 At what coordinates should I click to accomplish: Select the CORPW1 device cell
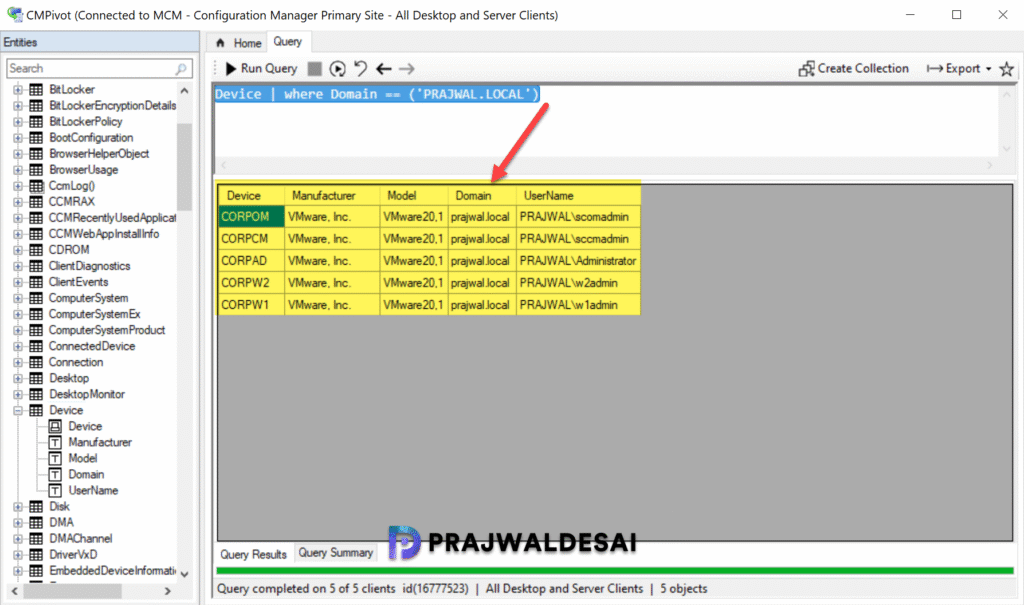point(251,305)
